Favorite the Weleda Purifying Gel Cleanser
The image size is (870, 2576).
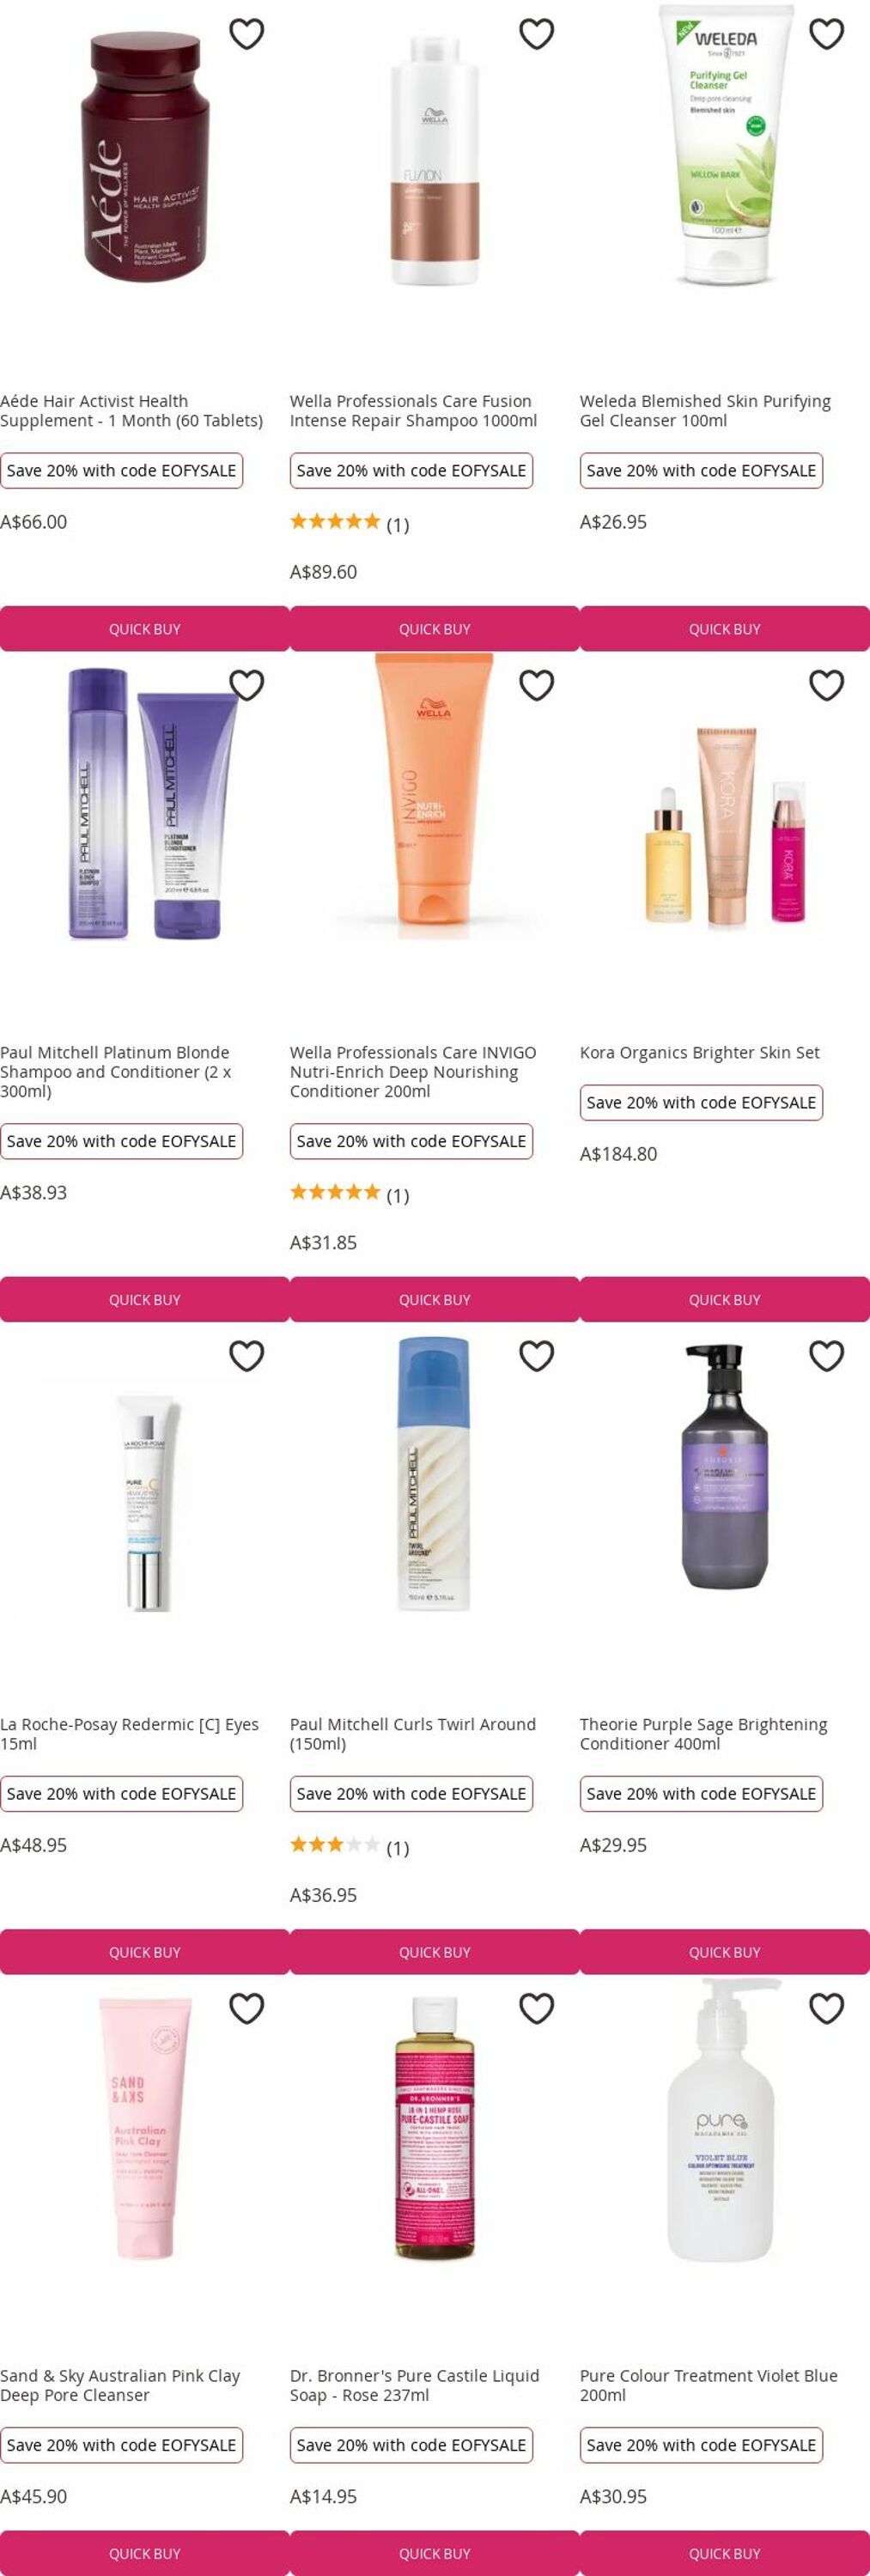point(827,34)
